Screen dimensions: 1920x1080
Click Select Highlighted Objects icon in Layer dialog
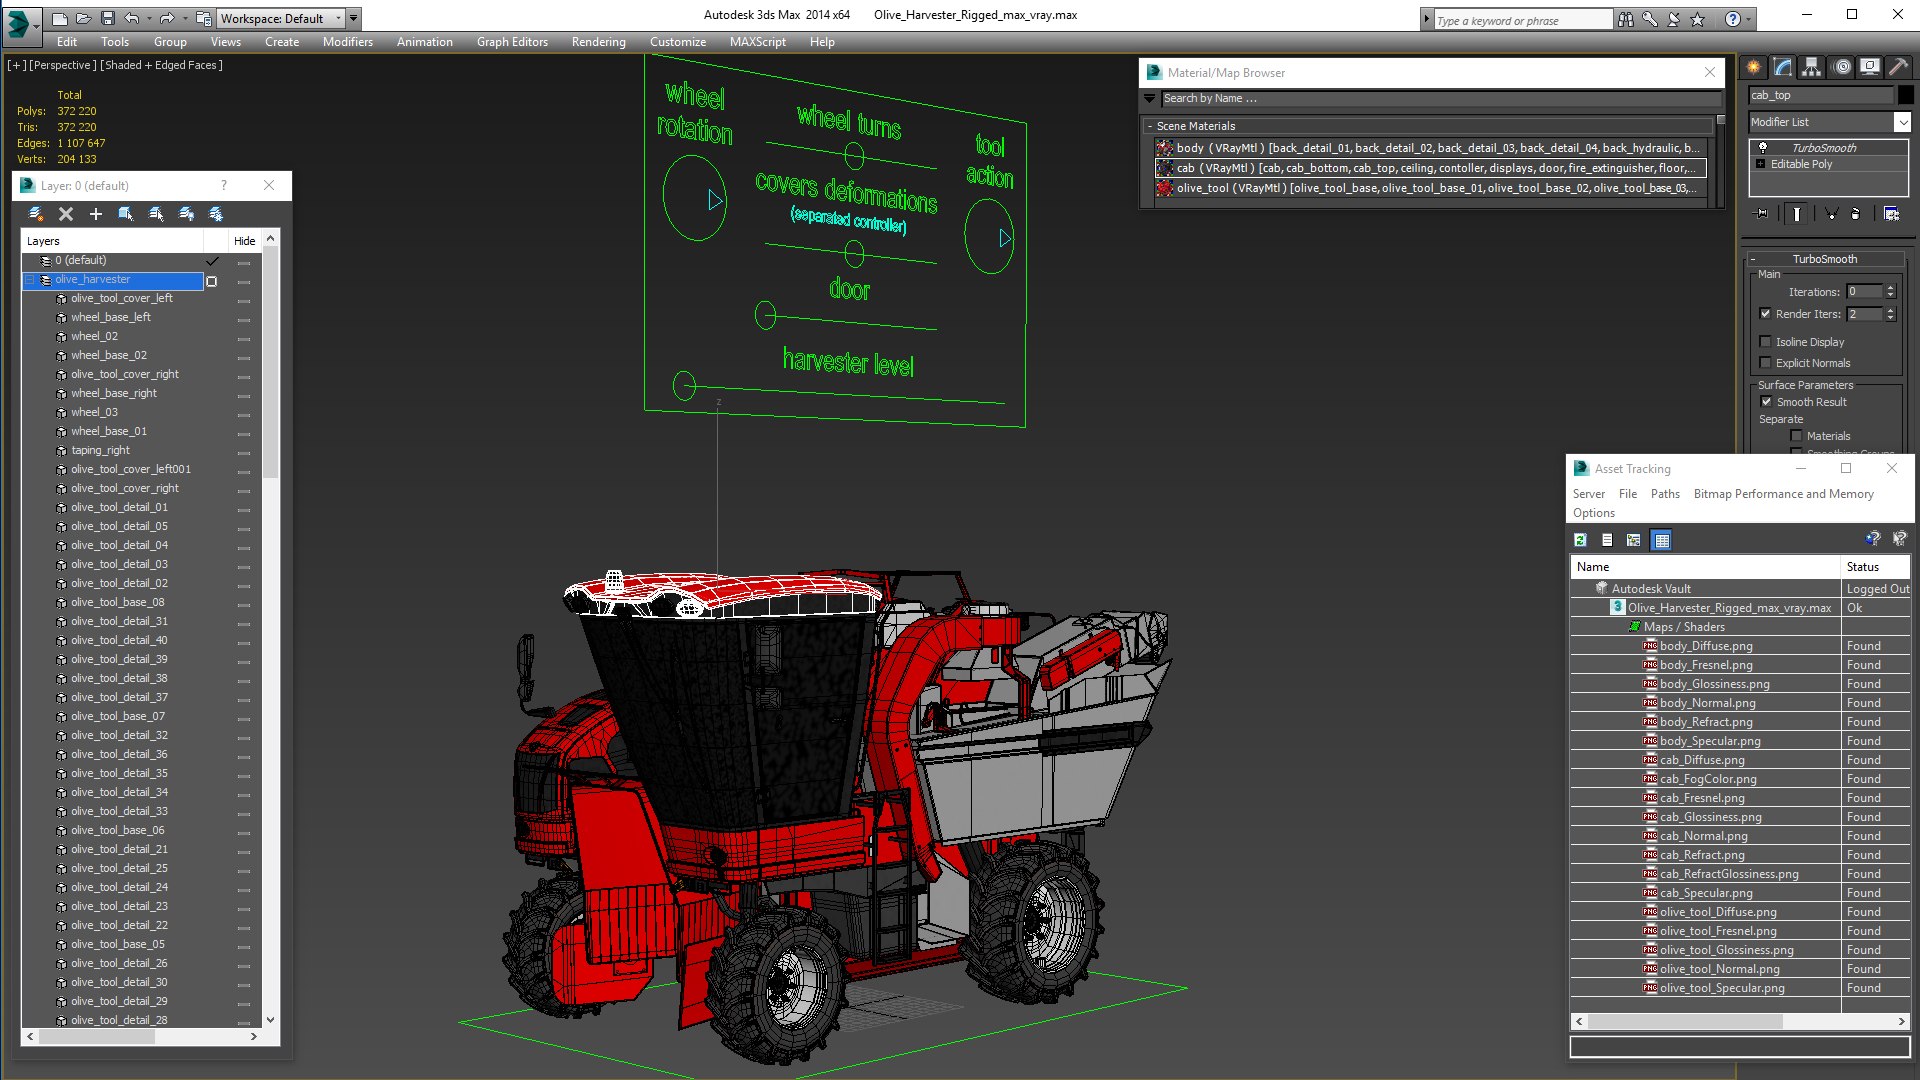tap(126, 214)
